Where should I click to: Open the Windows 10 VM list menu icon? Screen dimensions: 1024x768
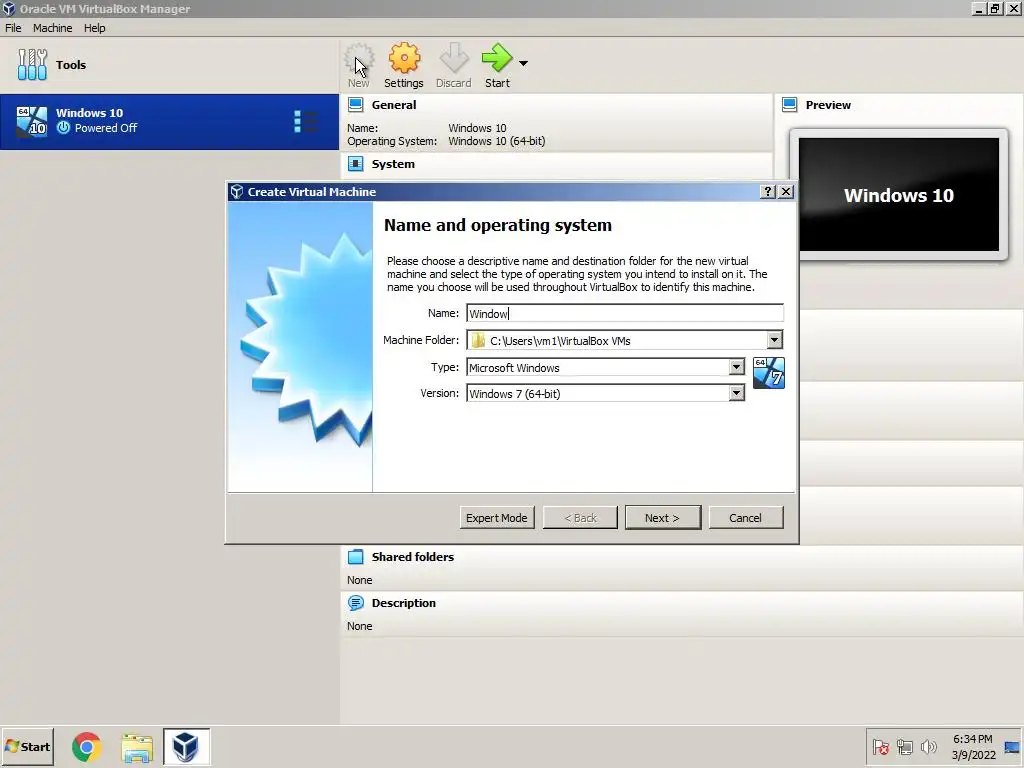point(305,121)
